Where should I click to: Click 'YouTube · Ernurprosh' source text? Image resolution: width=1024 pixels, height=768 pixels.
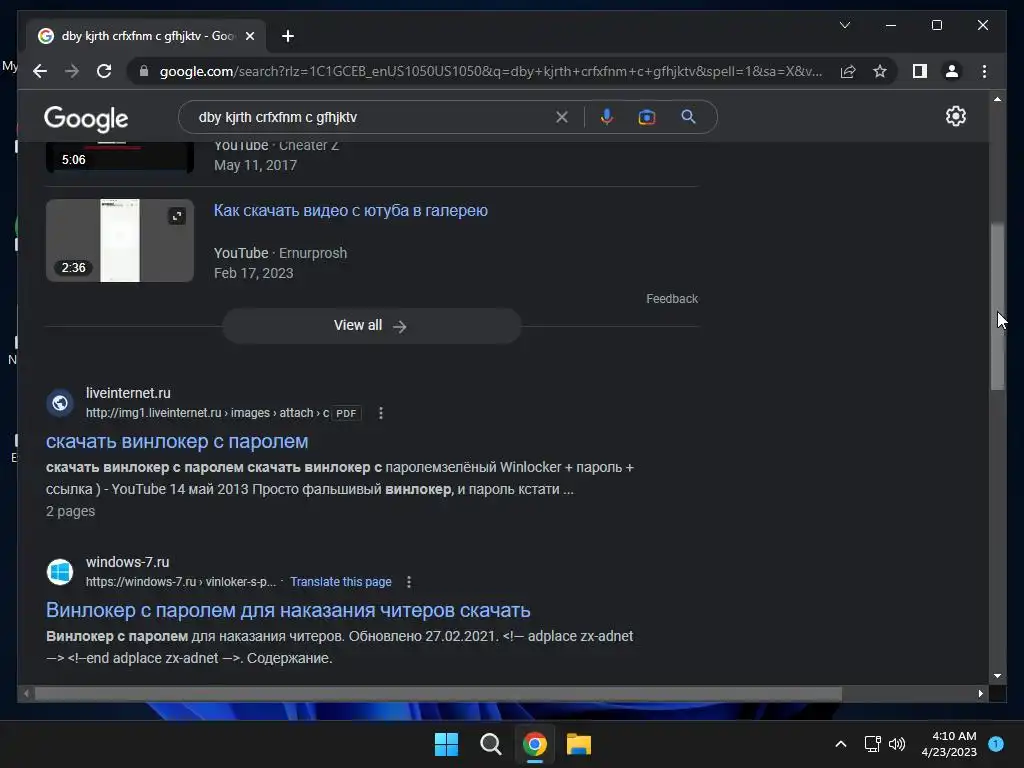[280, 253]
